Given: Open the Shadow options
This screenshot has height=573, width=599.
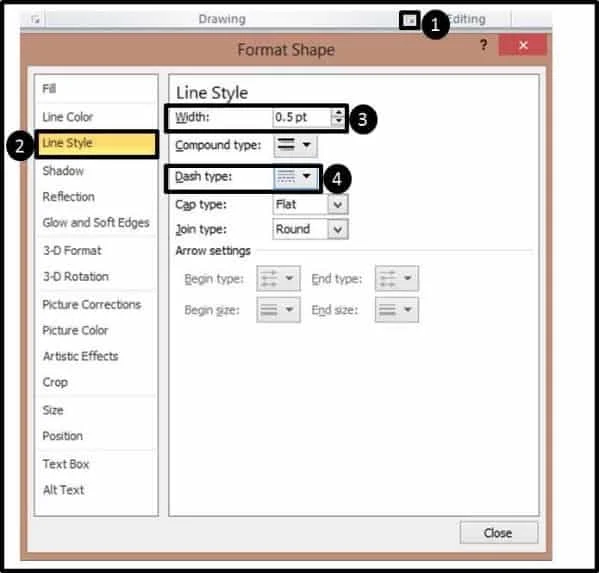Looking at the screenshot, I should tap(63, 171).
